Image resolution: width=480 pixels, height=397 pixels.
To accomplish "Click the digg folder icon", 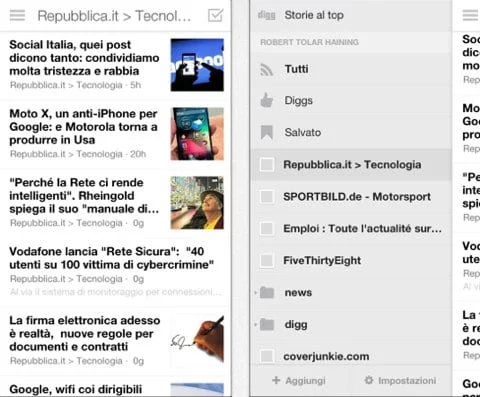I will point(267,324).
